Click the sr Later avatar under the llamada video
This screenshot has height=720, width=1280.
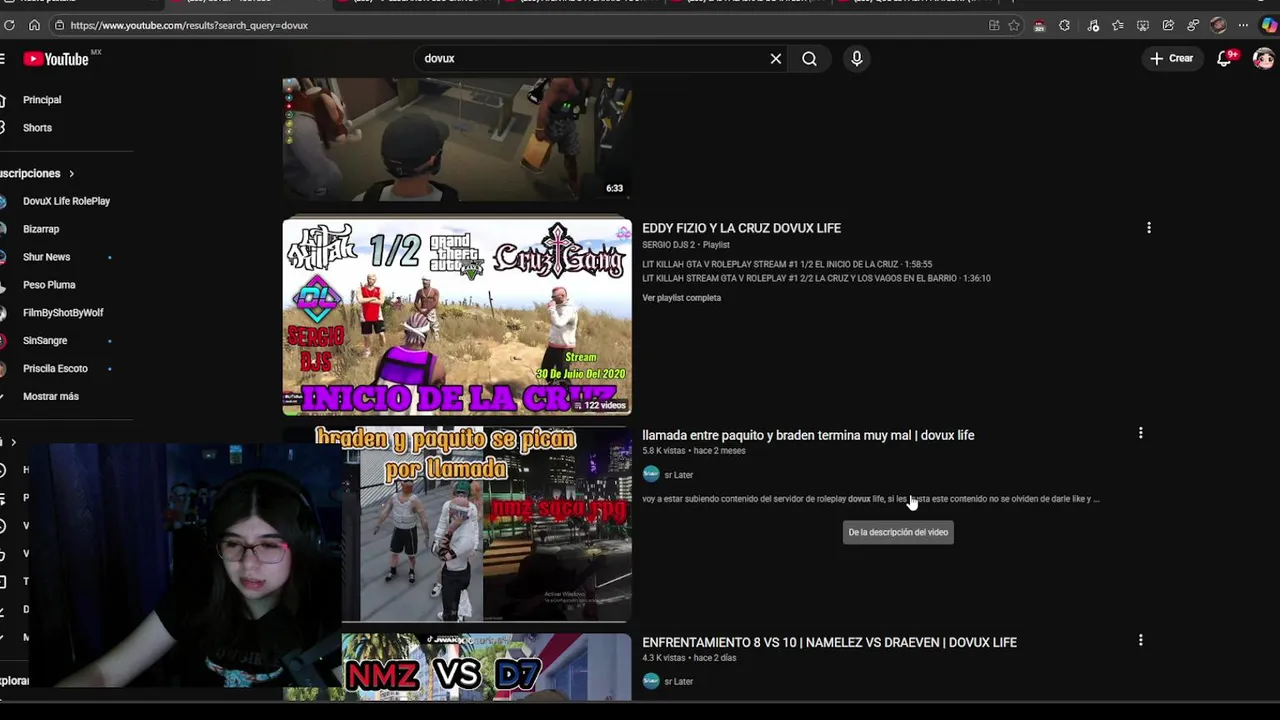651,474
